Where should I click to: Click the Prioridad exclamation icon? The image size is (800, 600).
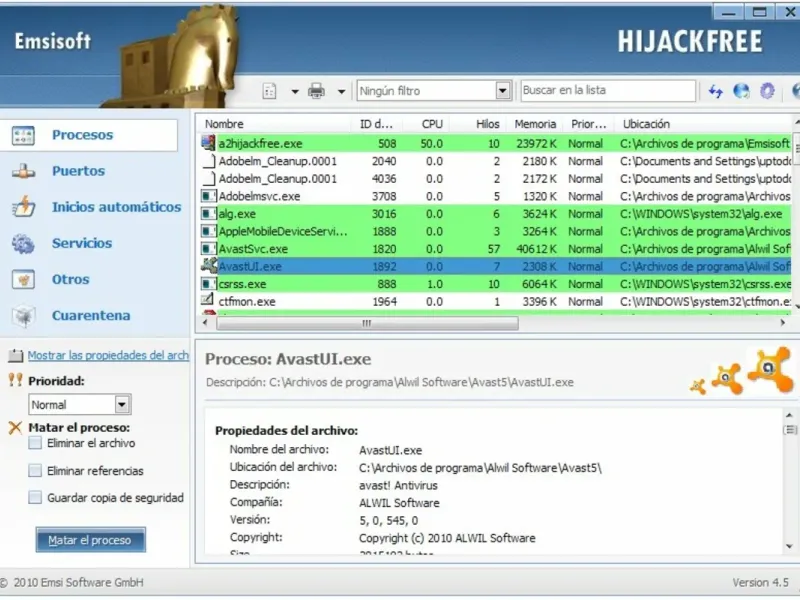(x=16, y=380)
